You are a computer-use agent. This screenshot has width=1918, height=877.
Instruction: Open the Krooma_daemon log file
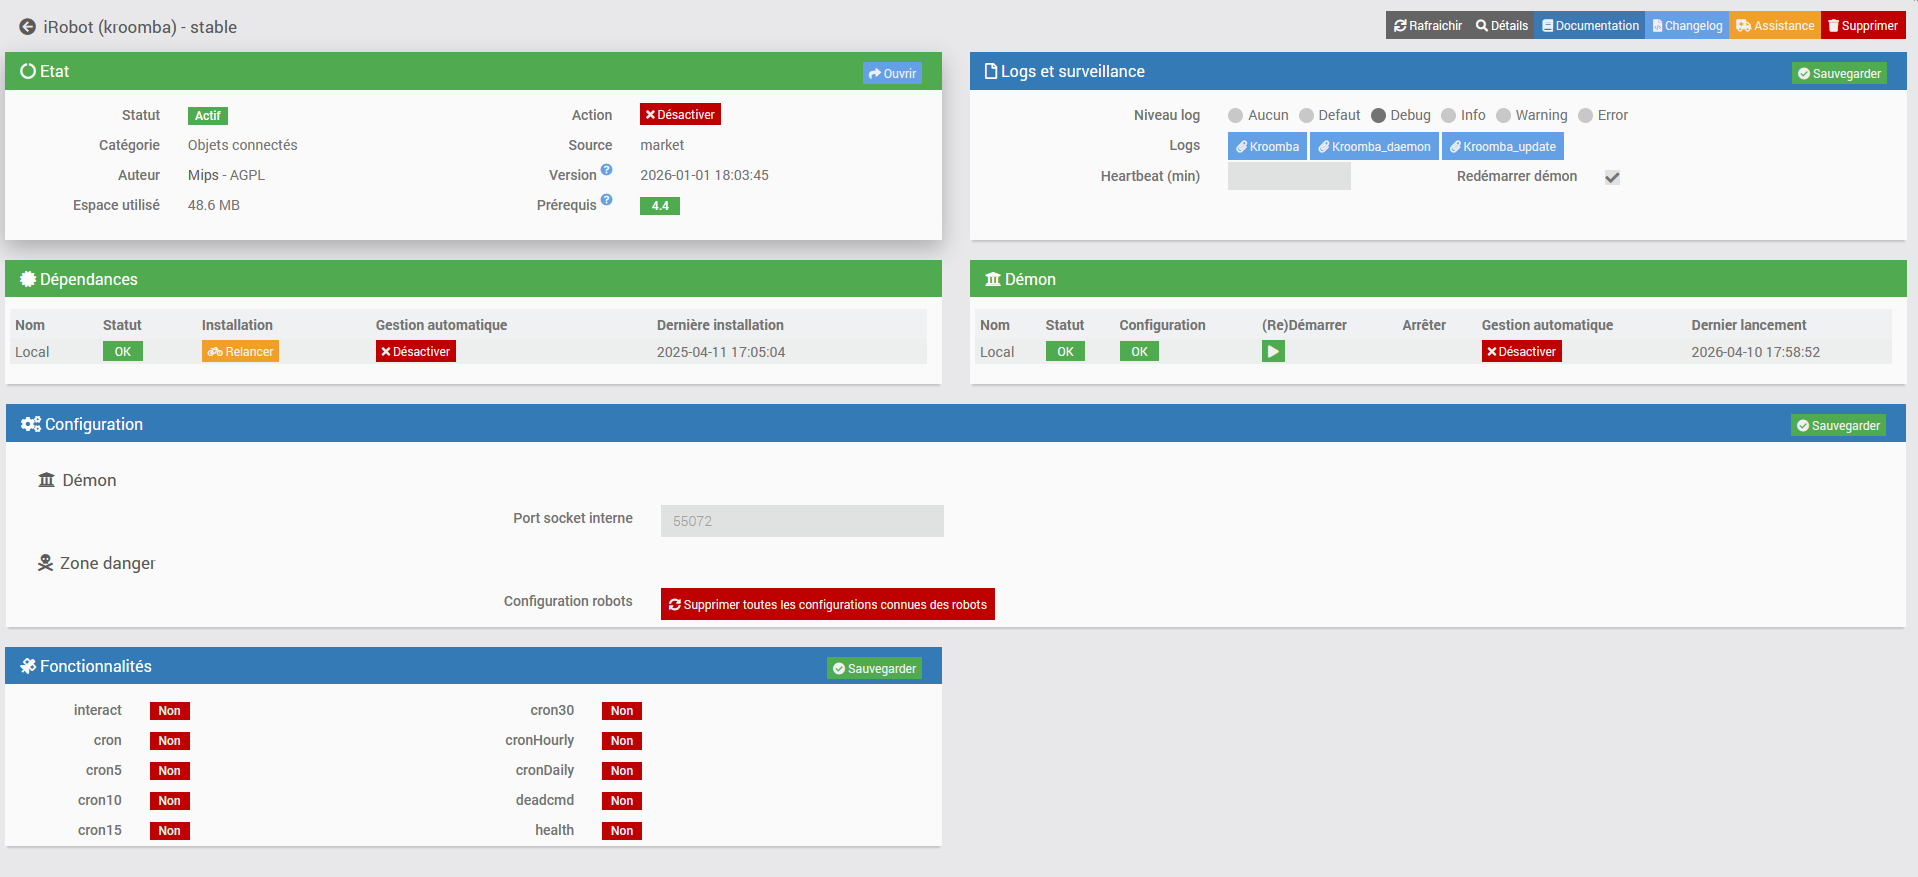click(x=1374, y=147)
